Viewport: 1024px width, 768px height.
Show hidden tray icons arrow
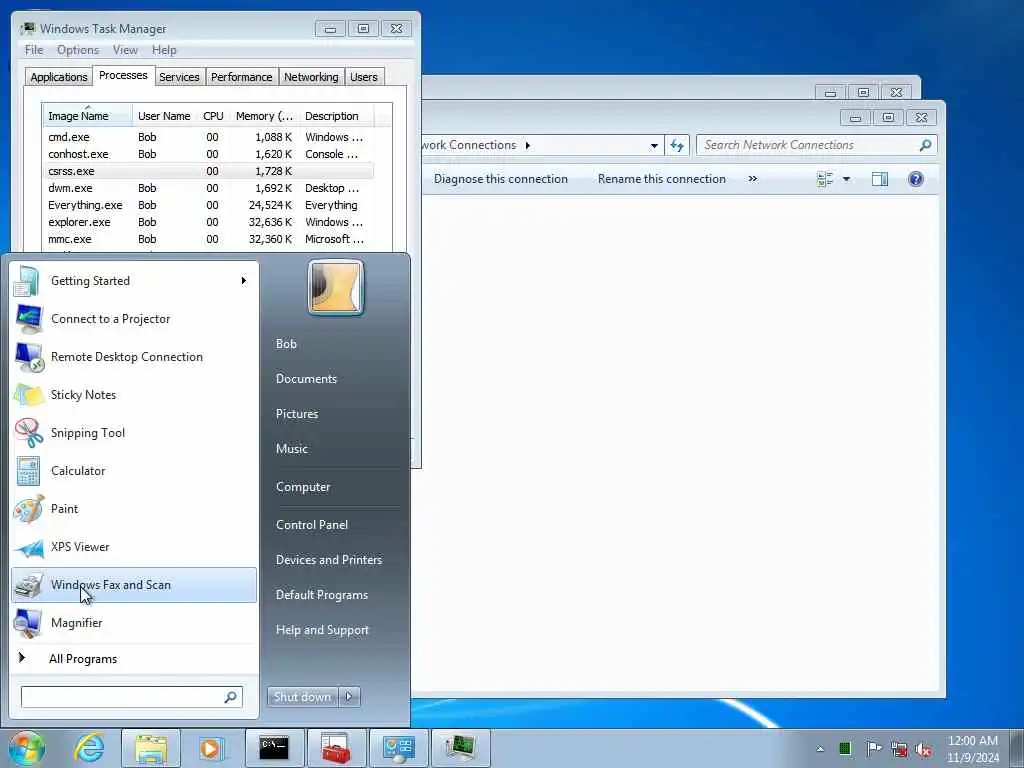pyautogui.click(x=820, y=749)
